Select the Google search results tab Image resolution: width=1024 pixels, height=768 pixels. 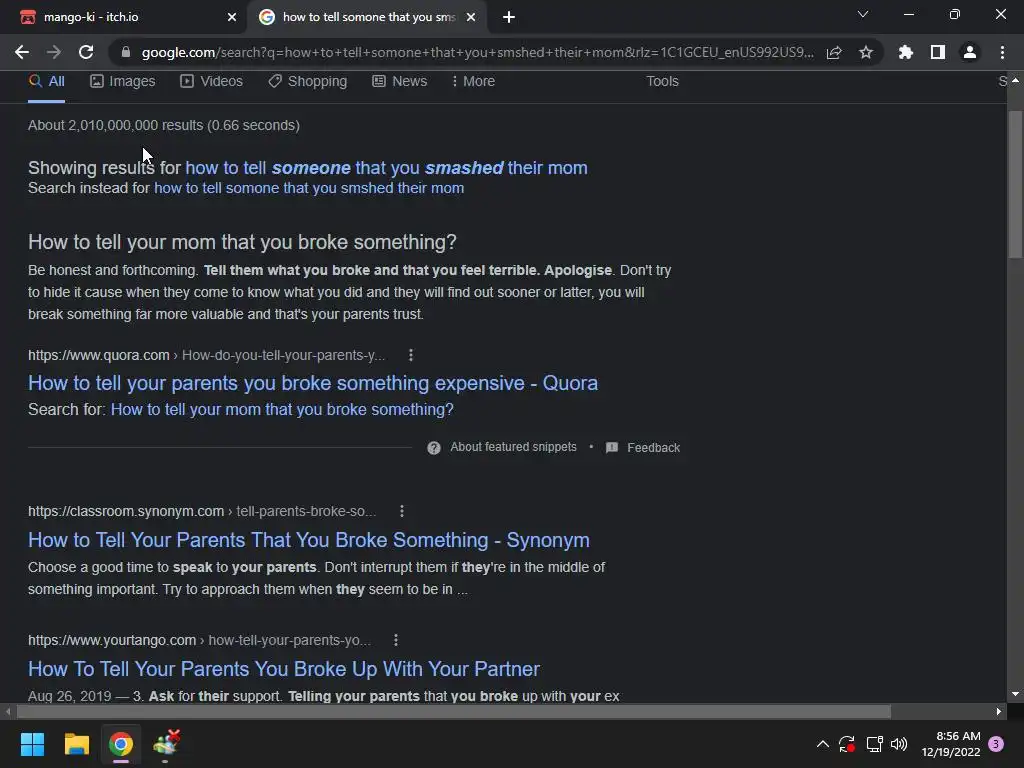368,17
